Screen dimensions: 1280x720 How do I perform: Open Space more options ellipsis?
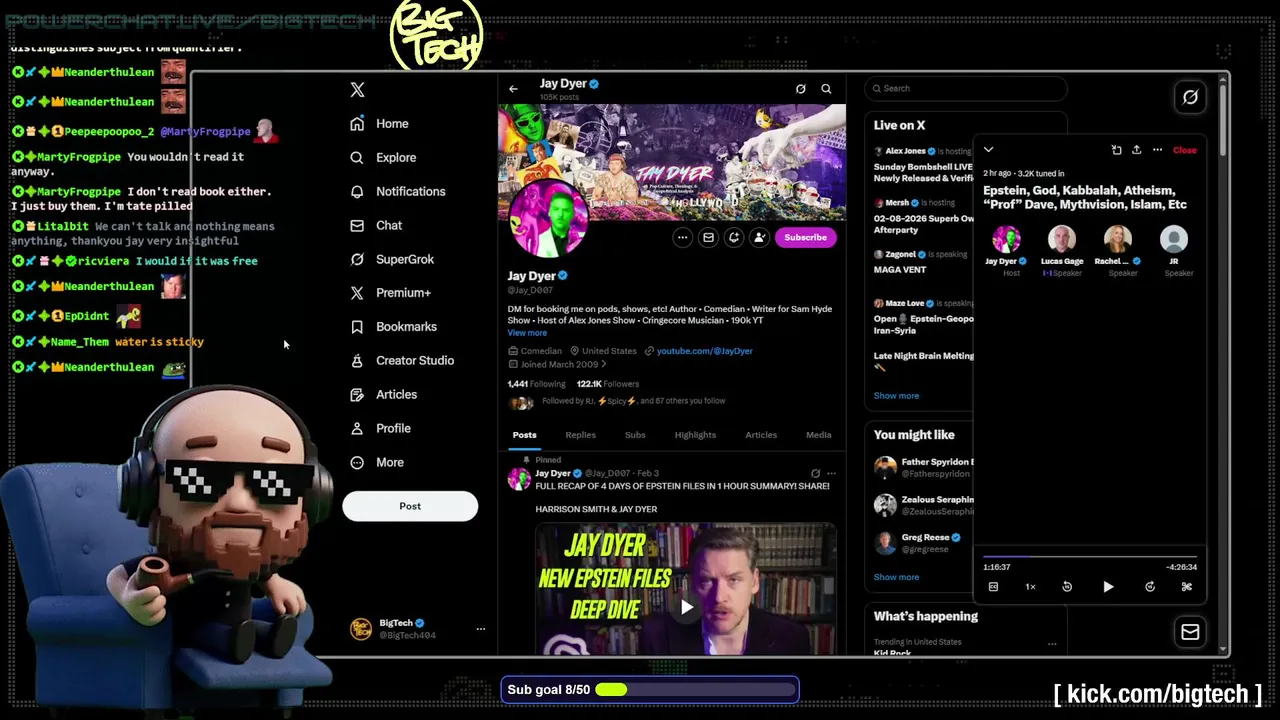coord(1157,151)
